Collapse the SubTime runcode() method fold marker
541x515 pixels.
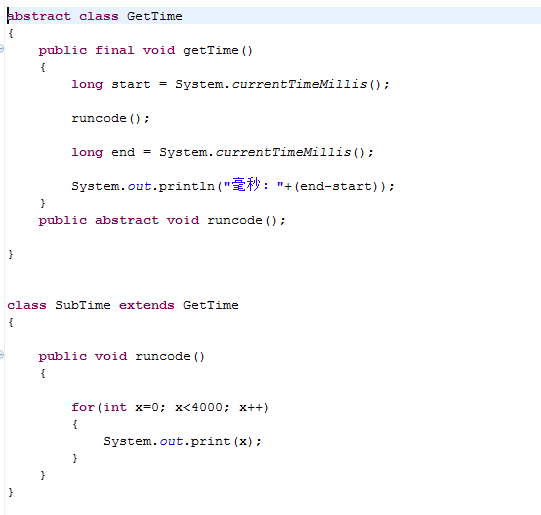tap(1, 355)
